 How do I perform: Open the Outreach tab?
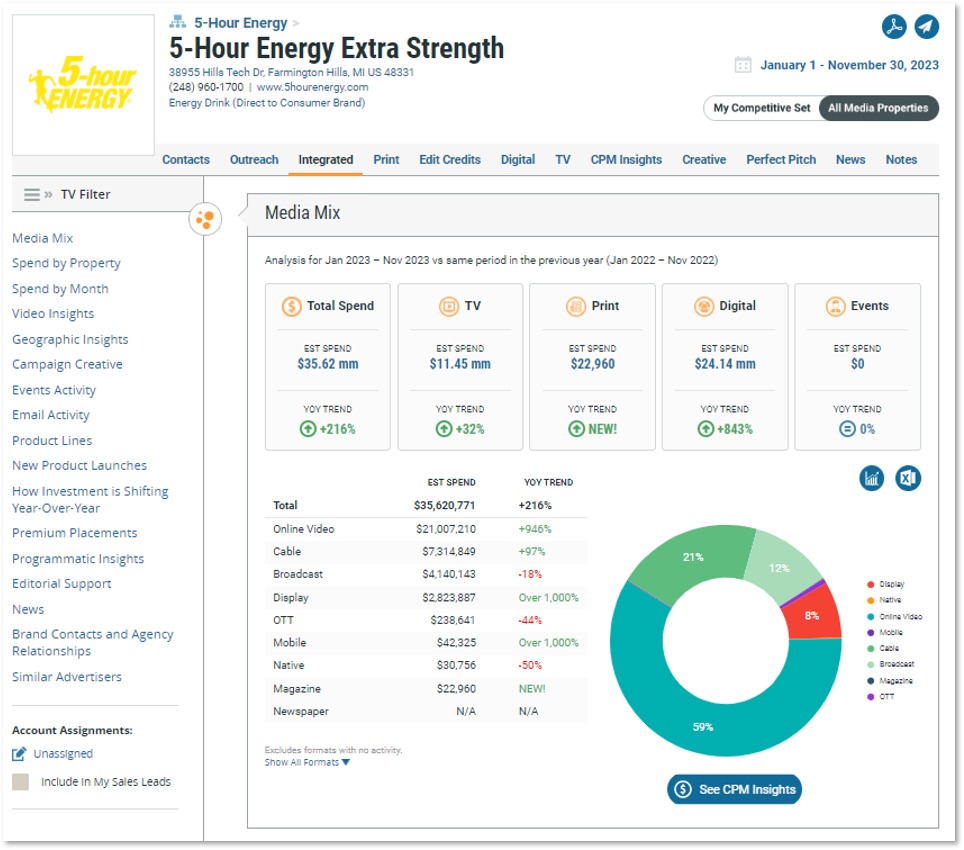tap(254, 160)
